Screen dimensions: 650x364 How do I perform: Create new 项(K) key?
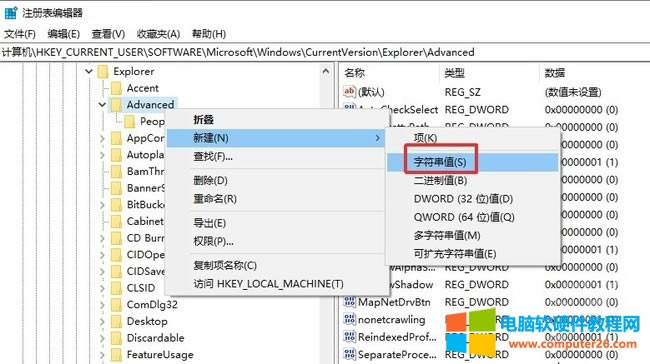click(473, 138)
